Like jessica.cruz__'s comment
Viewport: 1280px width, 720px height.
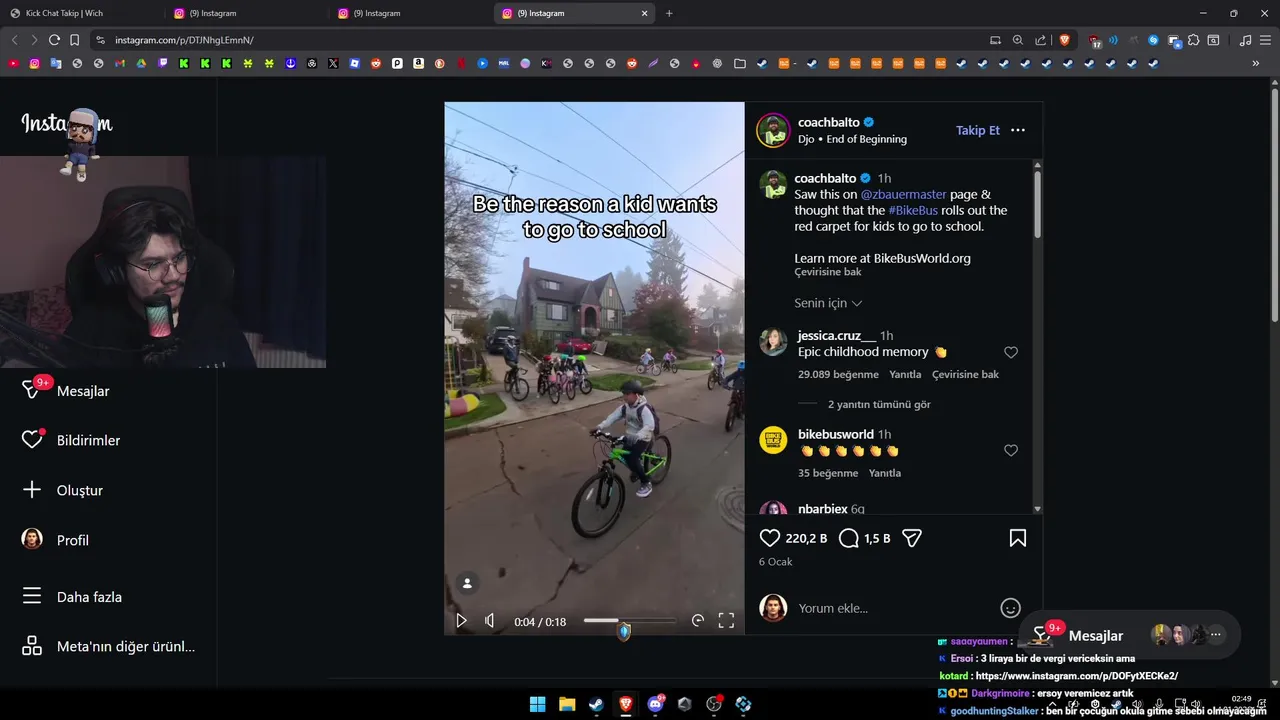coord(1011,352)
